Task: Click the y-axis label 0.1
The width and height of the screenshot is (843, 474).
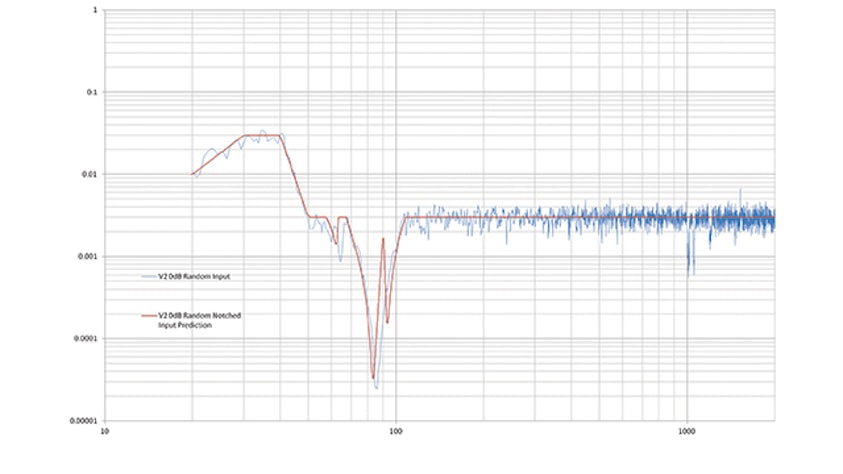Action: click(92, 92)
